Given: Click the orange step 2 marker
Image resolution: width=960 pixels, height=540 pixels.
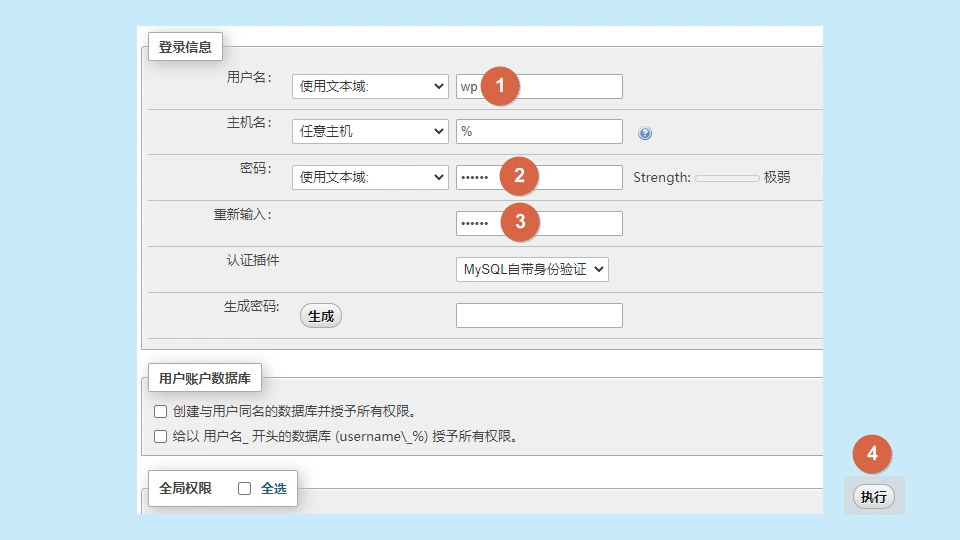Looking at the screenshot, I should click(519, 177).
